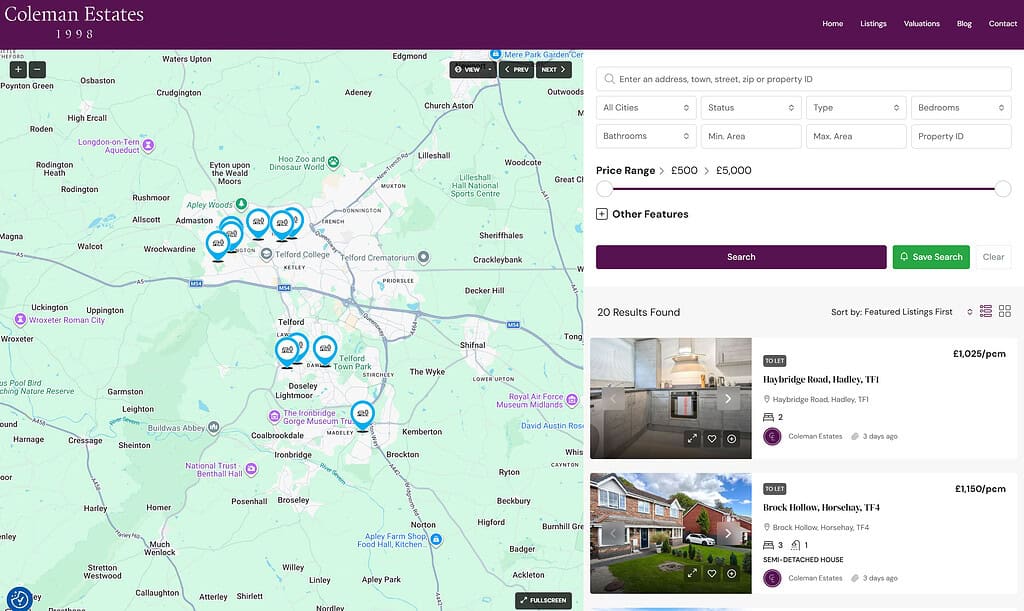Open the accessibility widget icon
Screen dimensions: 1024x611
tap(19, 599)
